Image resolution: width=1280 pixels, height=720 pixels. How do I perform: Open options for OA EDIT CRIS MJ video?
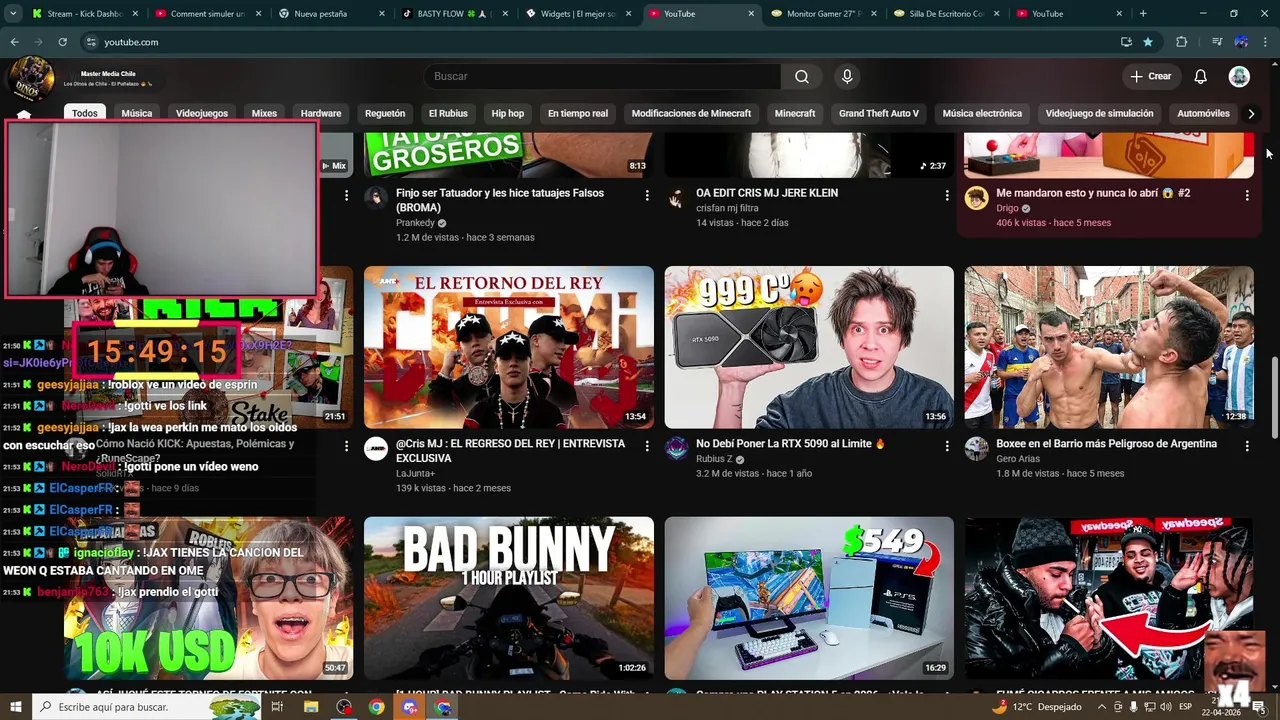tap(947, 196)
